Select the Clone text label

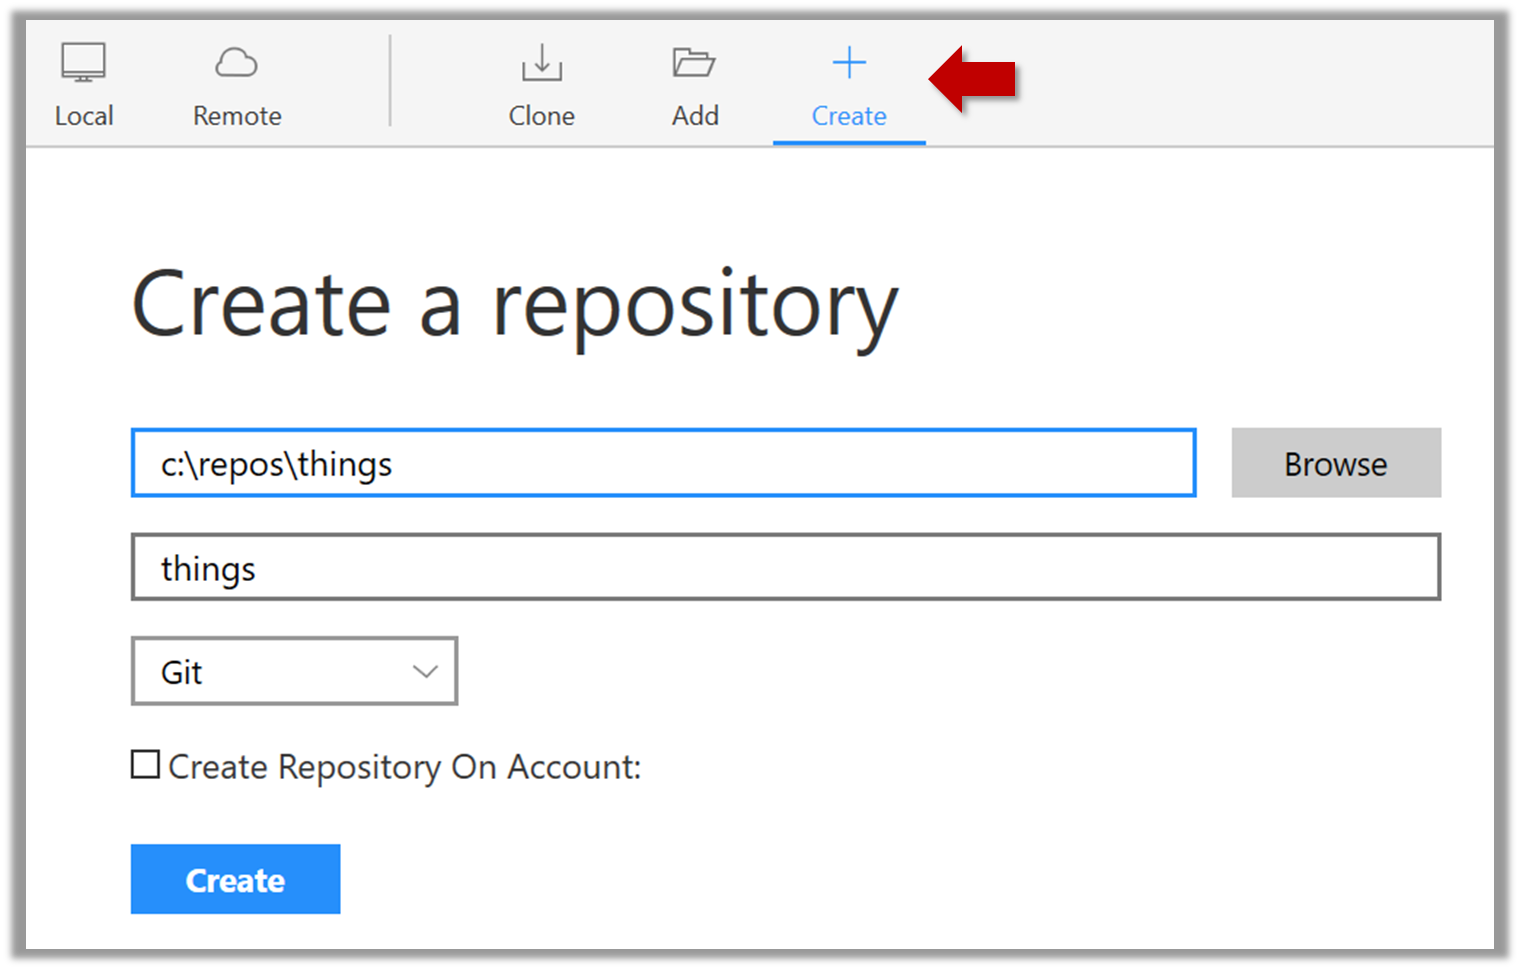pos(541,116)
